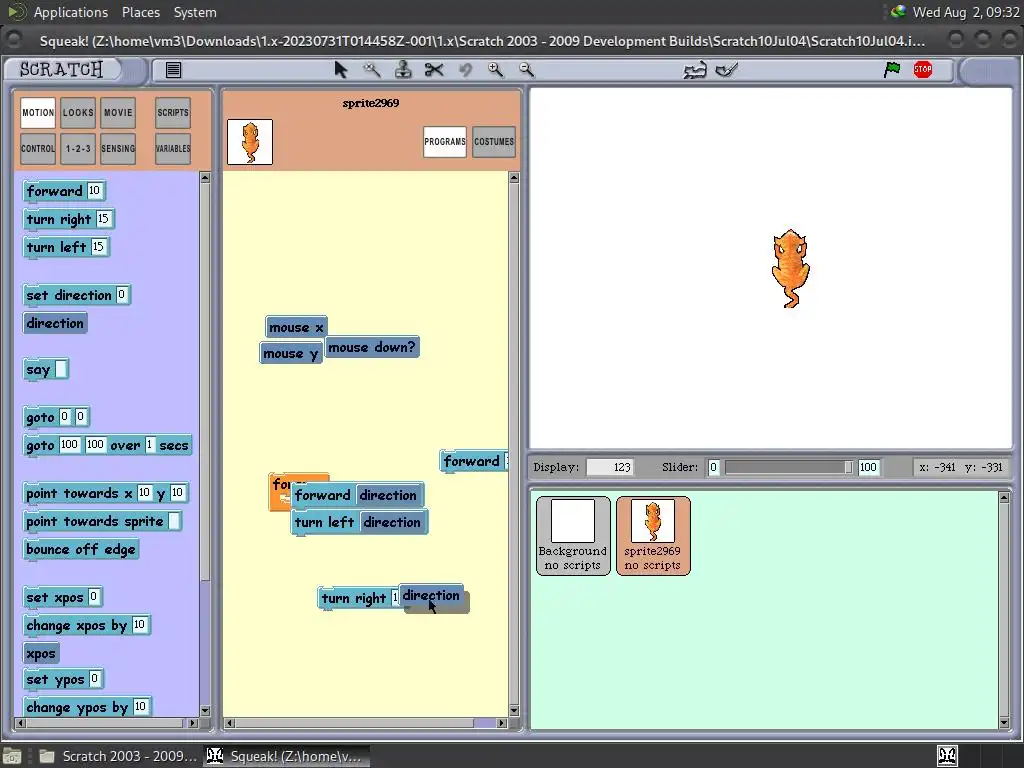Switch to the 1-2-3 blocks category
Screen dimensions: 1024x768
click(78, 149)
